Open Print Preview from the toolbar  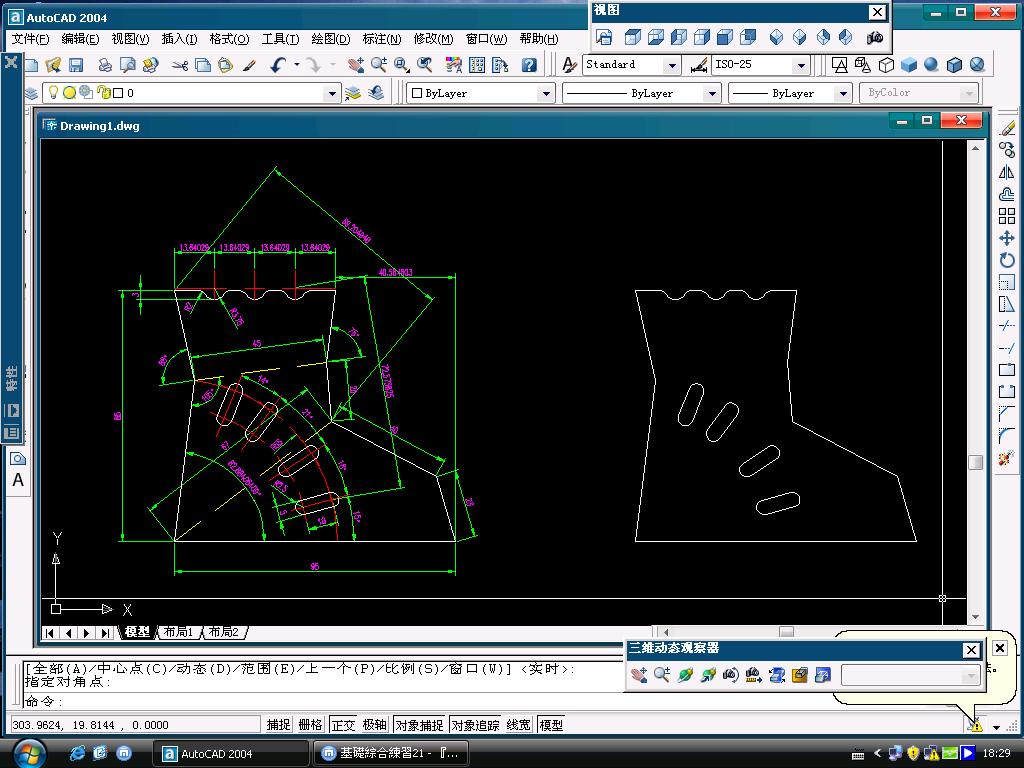click(127, 65)
